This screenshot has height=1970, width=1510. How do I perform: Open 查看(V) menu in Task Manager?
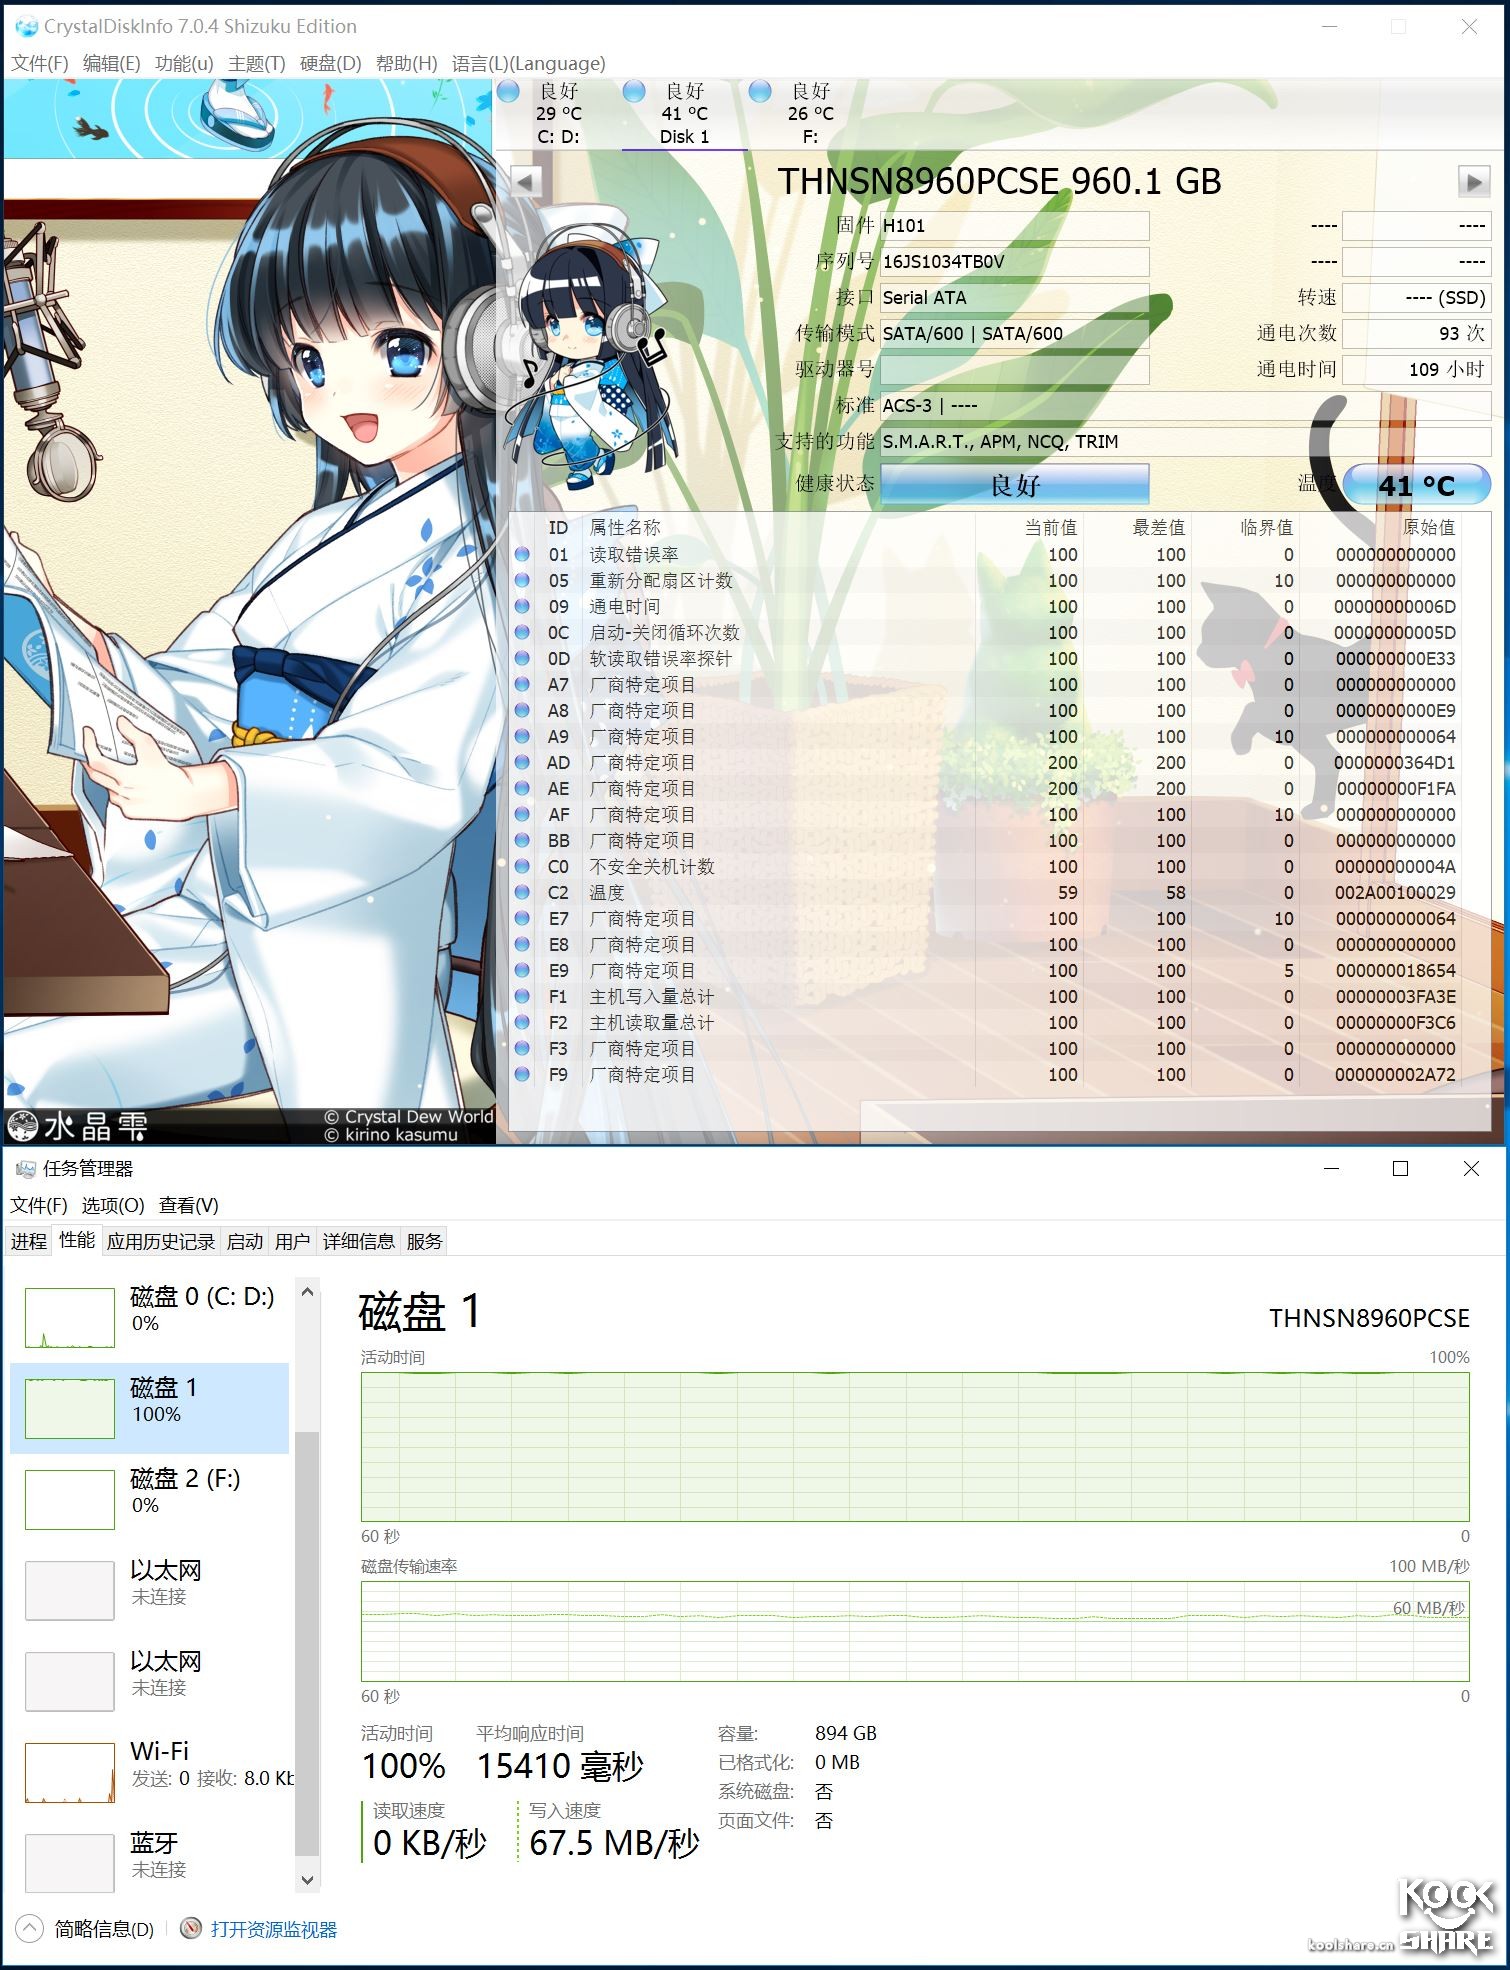[188, 1205]
